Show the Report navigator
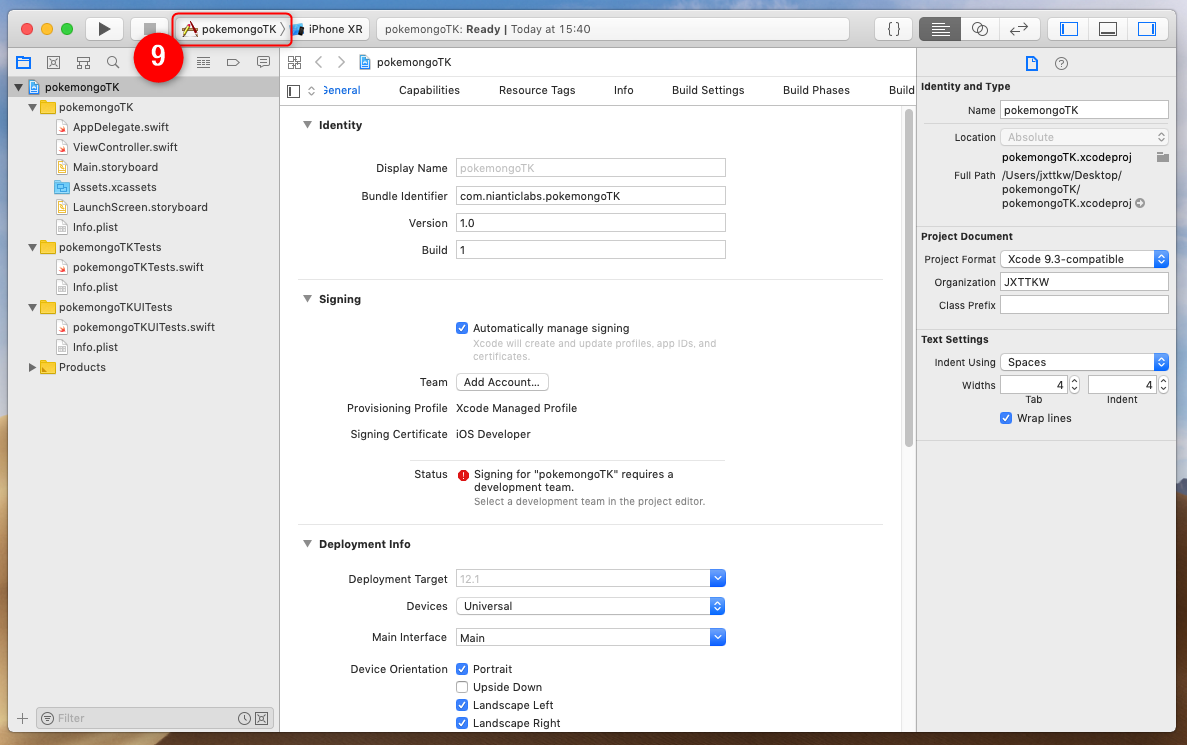Image resolution: width=1187 pixels, height=745 pixels. pyautogui.click(x=263, y=62)
